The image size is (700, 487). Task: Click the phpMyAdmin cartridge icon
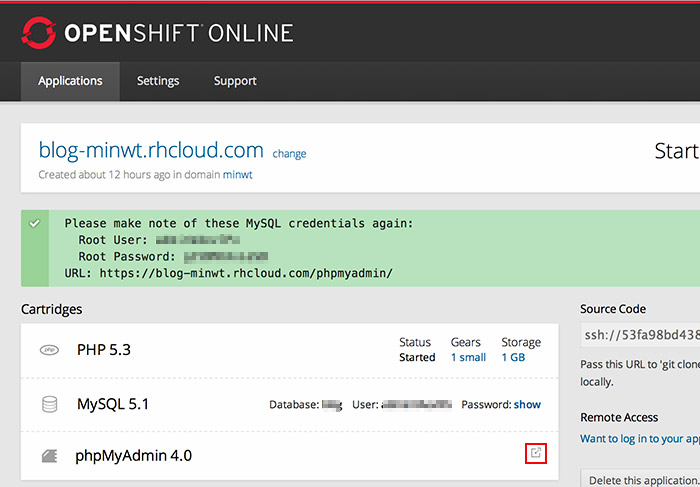pos(50,456)
